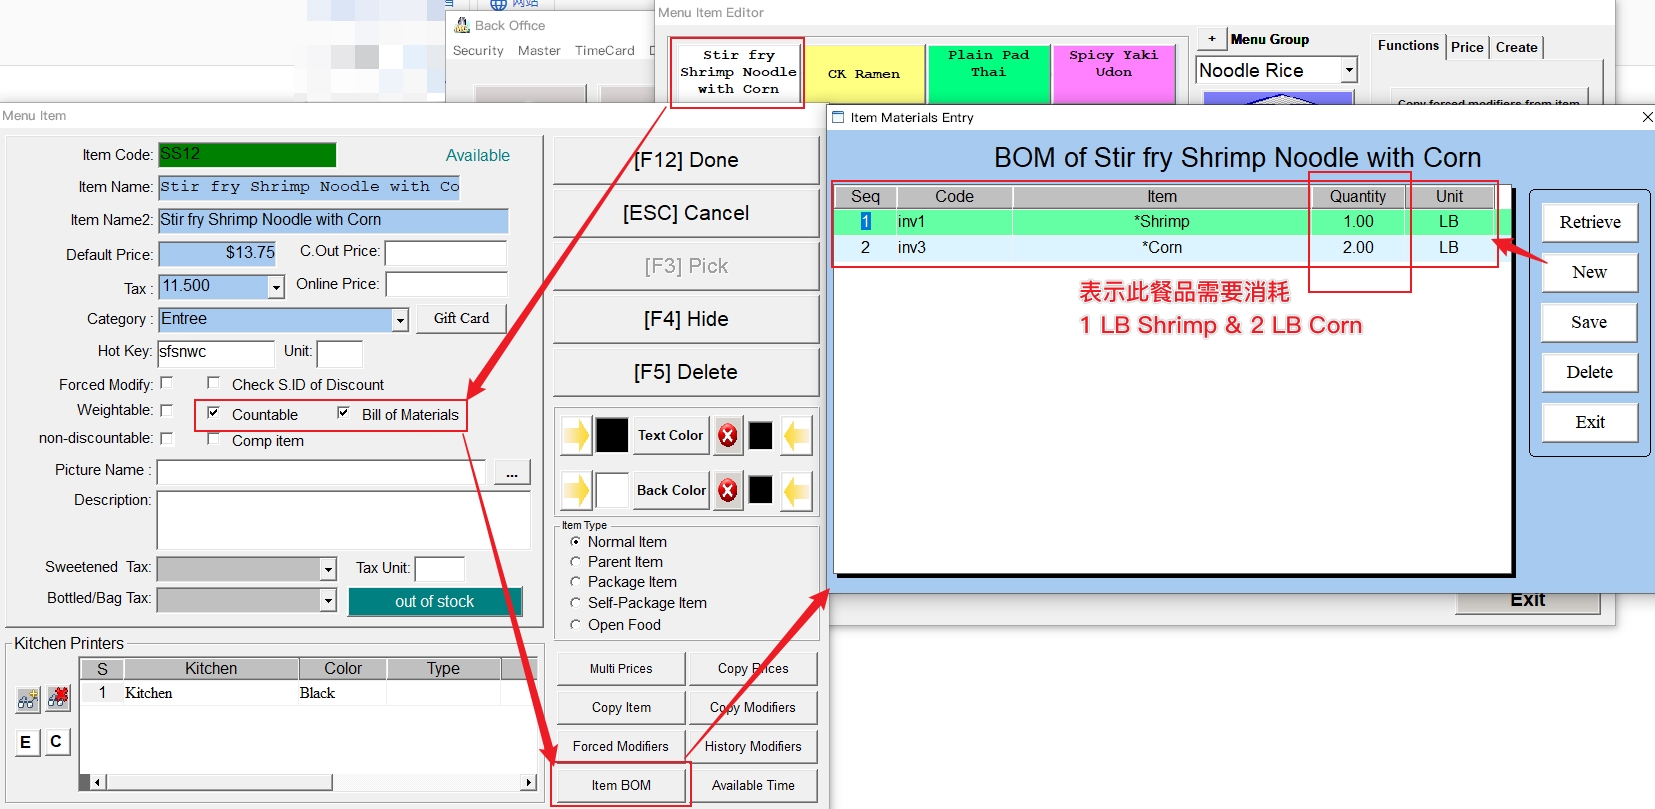Toggle the non-discountable checkbox

click(x=167, y=438)
